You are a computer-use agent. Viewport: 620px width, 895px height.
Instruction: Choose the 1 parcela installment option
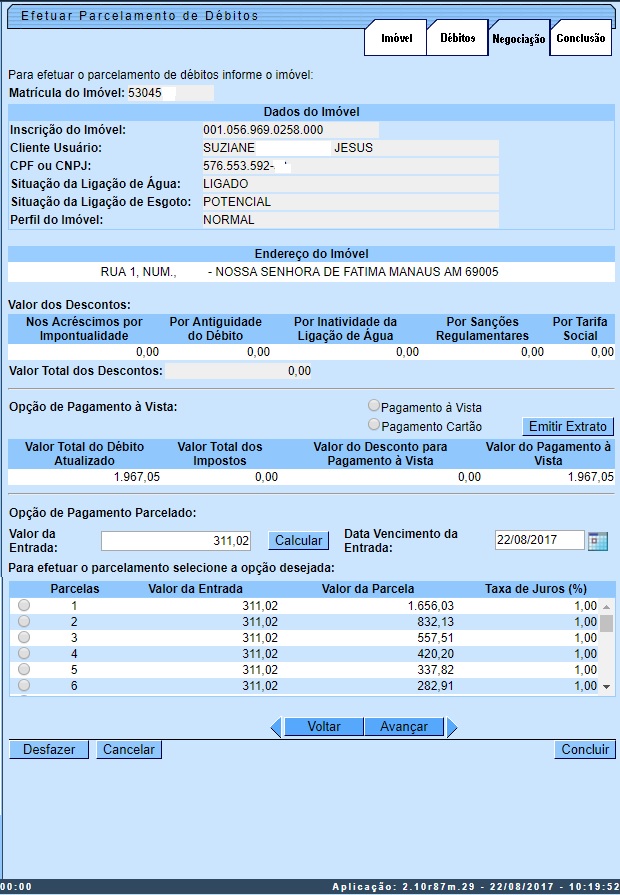point(24,606)
